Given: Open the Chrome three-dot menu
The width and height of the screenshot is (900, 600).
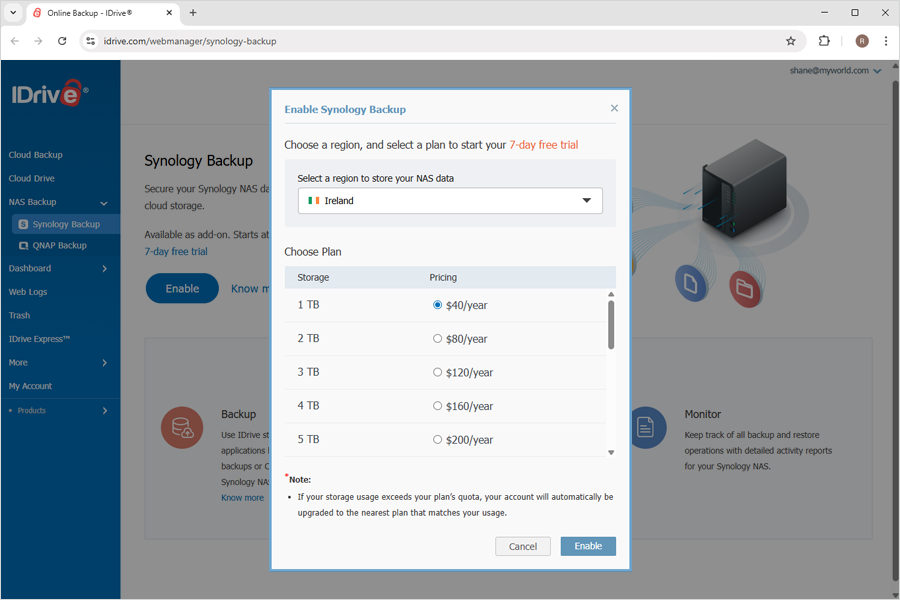Looking at the screenshot, I should pos(886,41).
